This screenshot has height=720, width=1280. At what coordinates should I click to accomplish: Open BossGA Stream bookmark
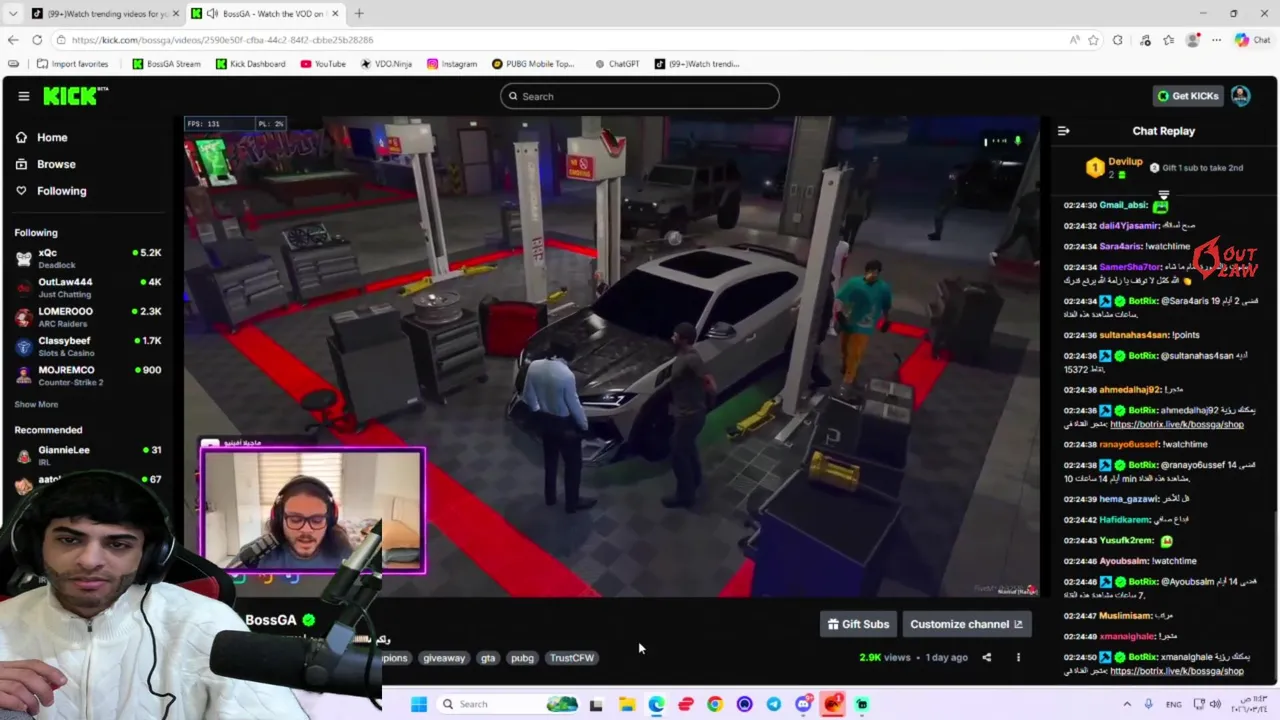(166, 64)
